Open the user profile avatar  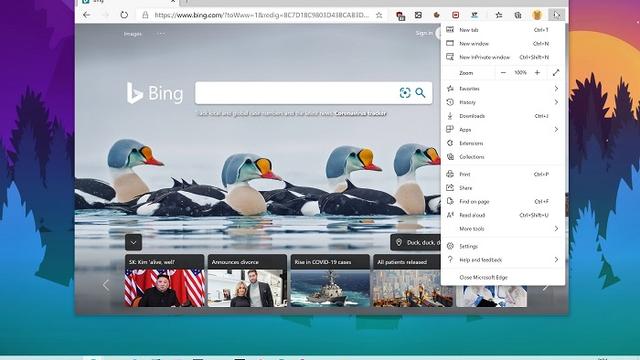[537, 15]
